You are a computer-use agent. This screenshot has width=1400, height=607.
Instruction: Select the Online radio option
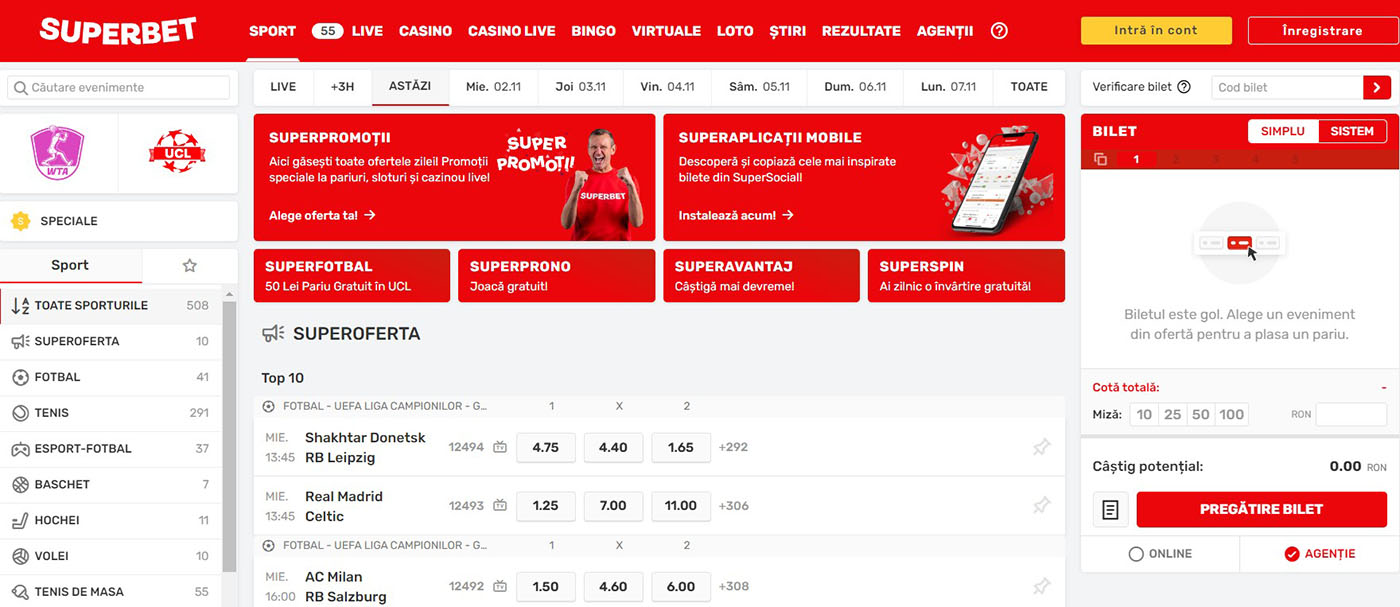tap(1160, 554)
